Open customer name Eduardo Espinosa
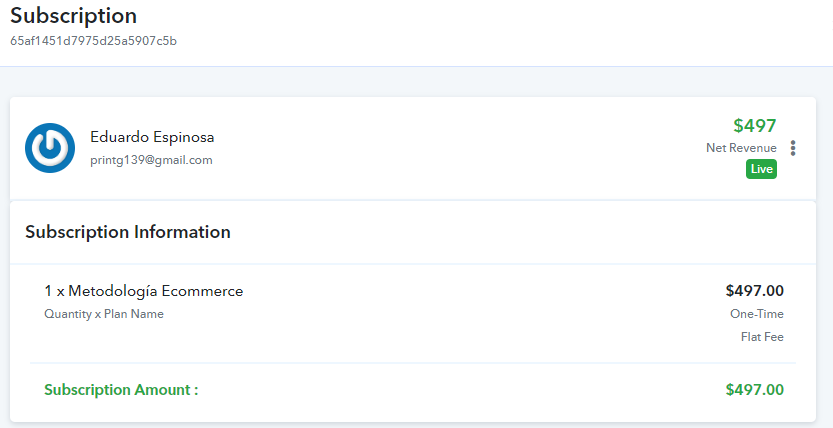Image resolution: width=833 pixels, height=428 pixels. [x=152, y=137]
